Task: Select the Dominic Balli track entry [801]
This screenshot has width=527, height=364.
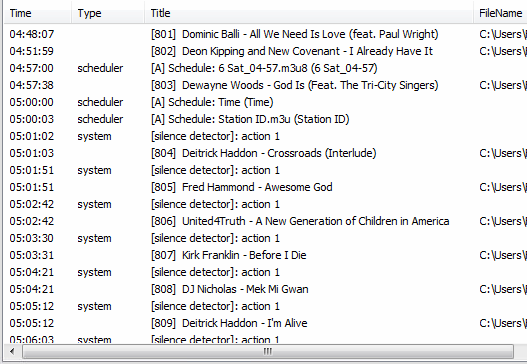Action: pos(266,34)
